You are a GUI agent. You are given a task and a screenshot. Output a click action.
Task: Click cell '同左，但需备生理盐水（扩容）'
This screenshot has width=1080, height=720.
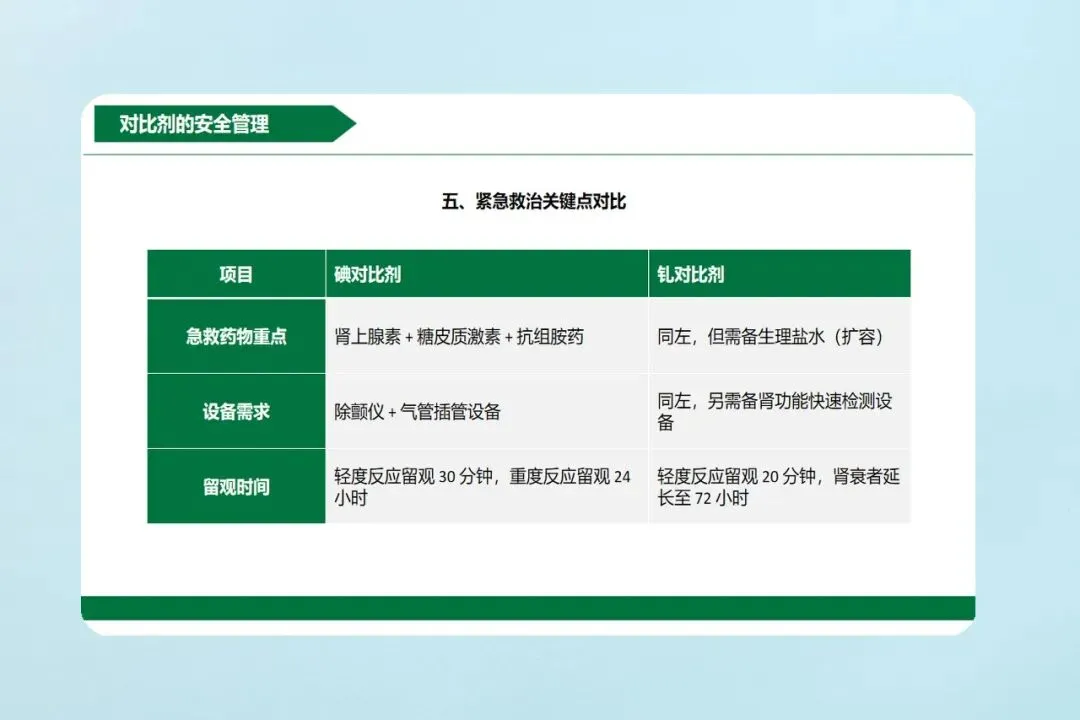tap(780, 336)
